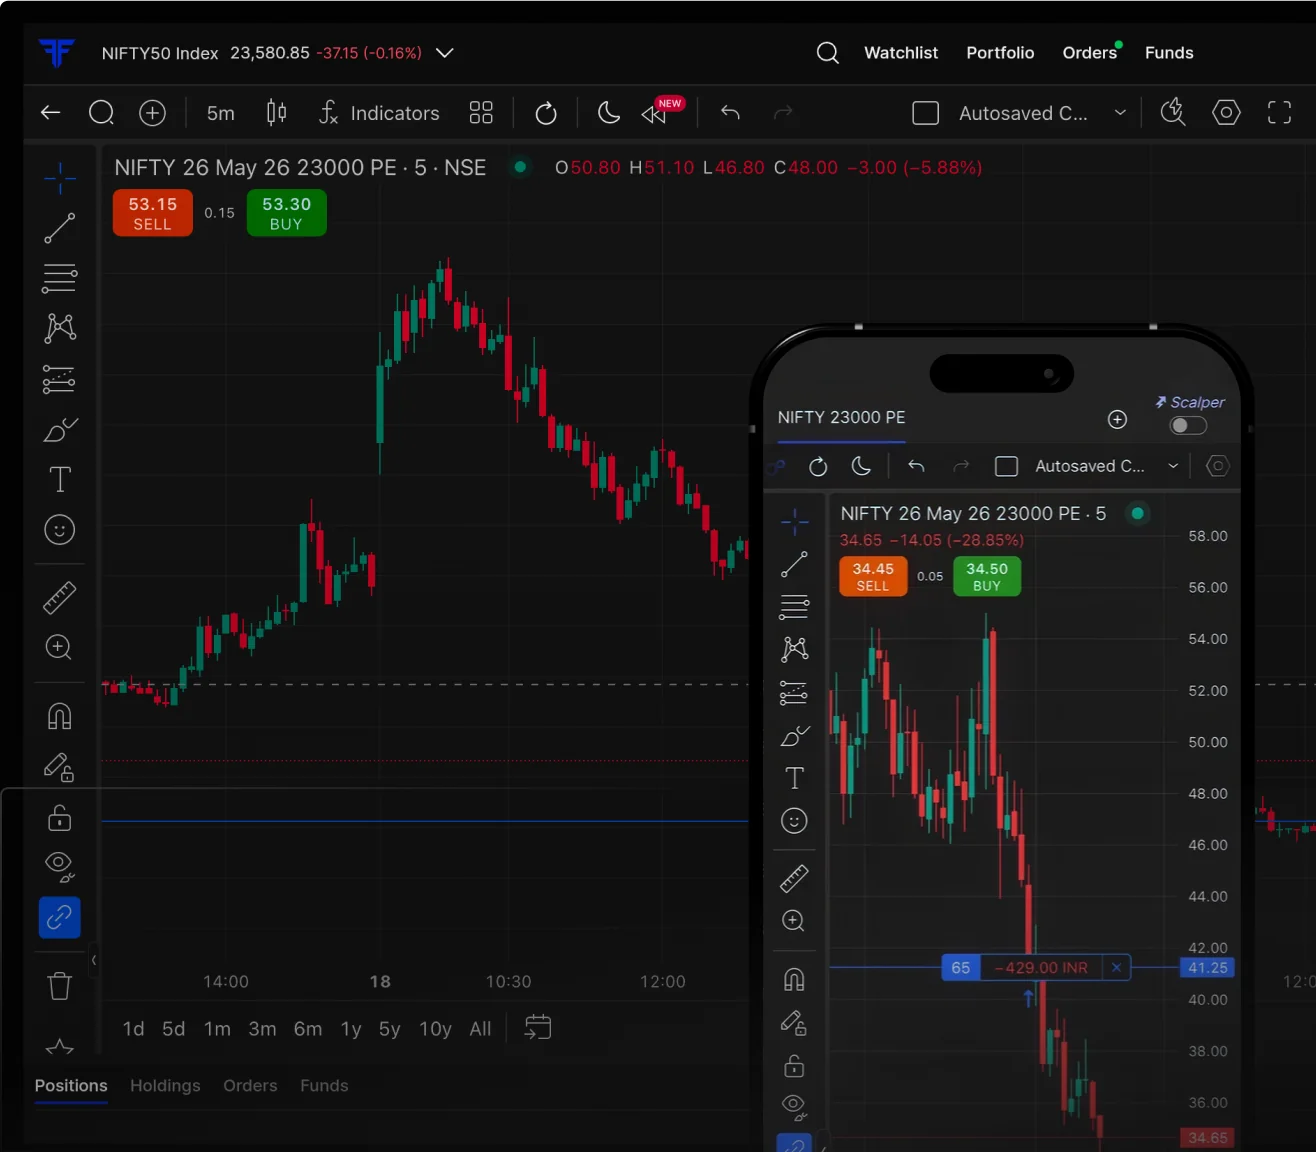This screenshot has height=1152, width=1316.
Task: Open chart settings hexagon icon
Action: click(x=1226, y=113)
